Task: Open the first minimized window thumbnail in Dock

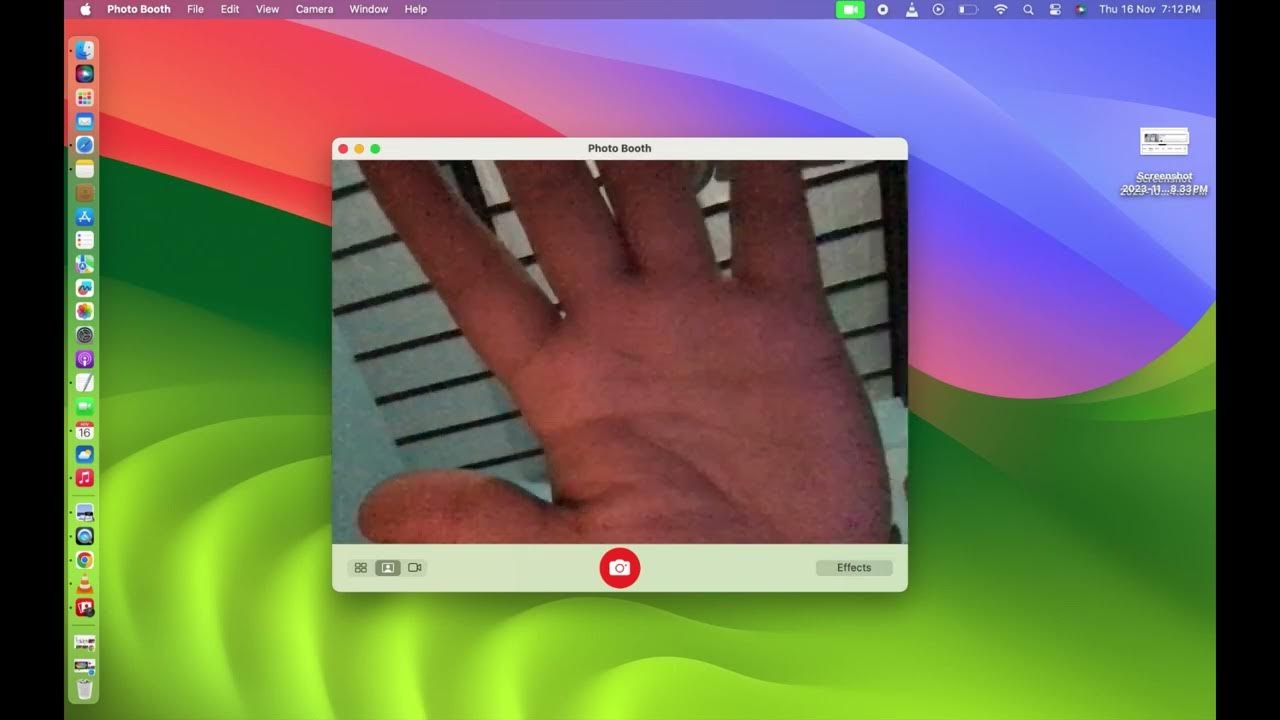Action: [85, 642]
